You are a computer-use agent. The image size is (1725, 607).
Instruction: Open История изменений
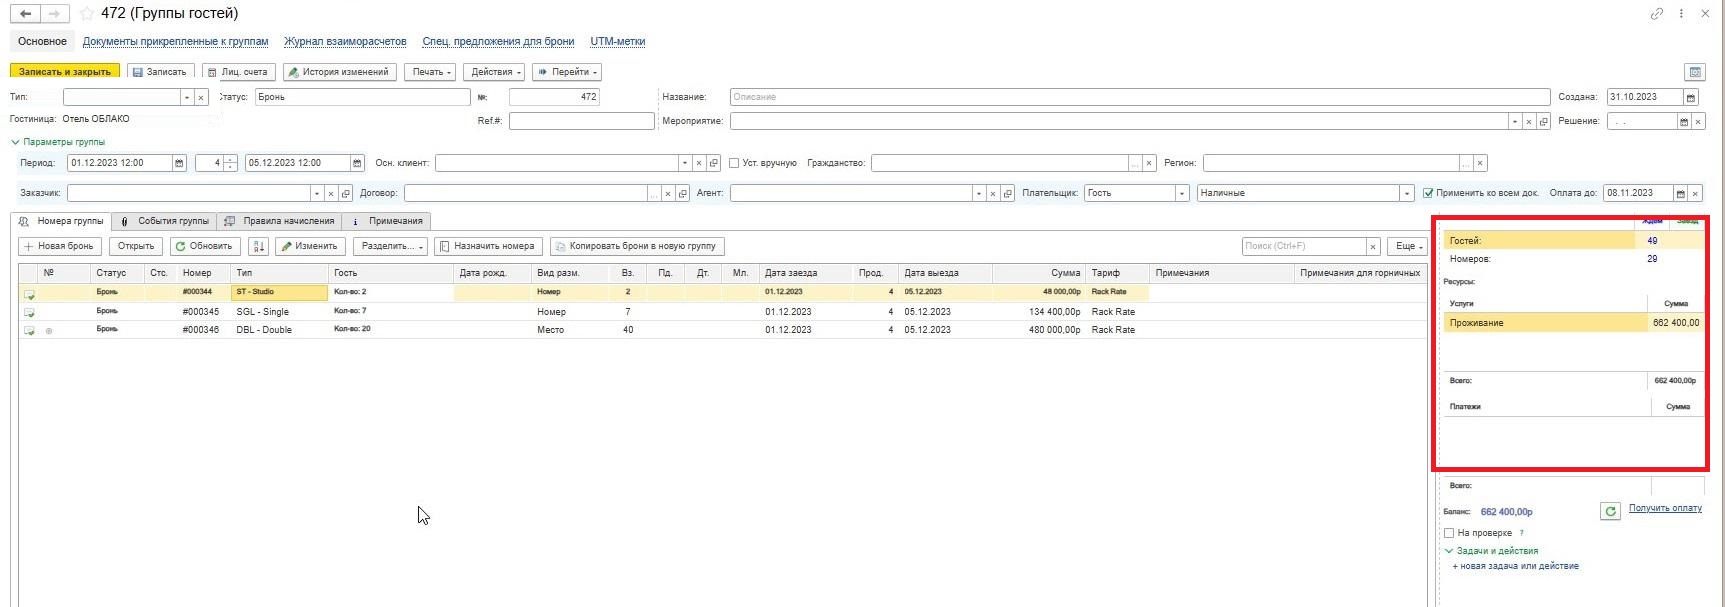coord(339,72)
